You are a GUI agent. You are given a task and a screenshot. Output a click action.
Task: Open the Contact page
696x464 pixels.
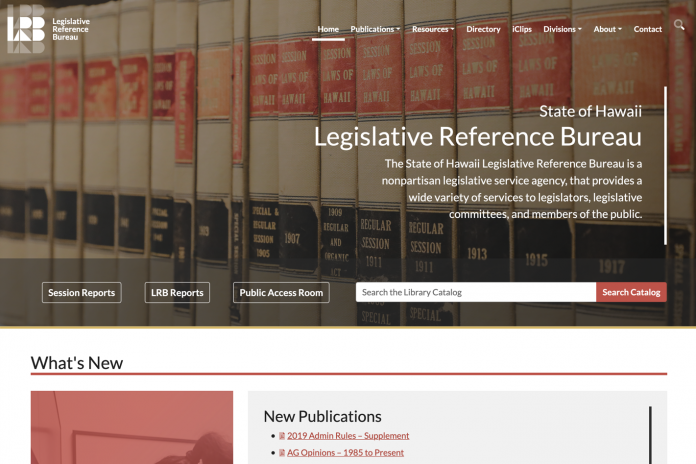point(648,29)
